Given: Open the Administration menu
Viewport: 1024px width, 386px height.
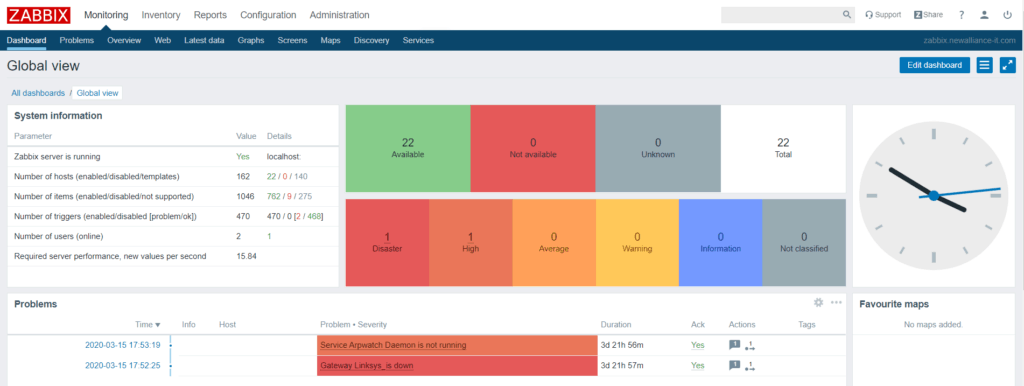Looking at the screenshot, I should 339,15.
